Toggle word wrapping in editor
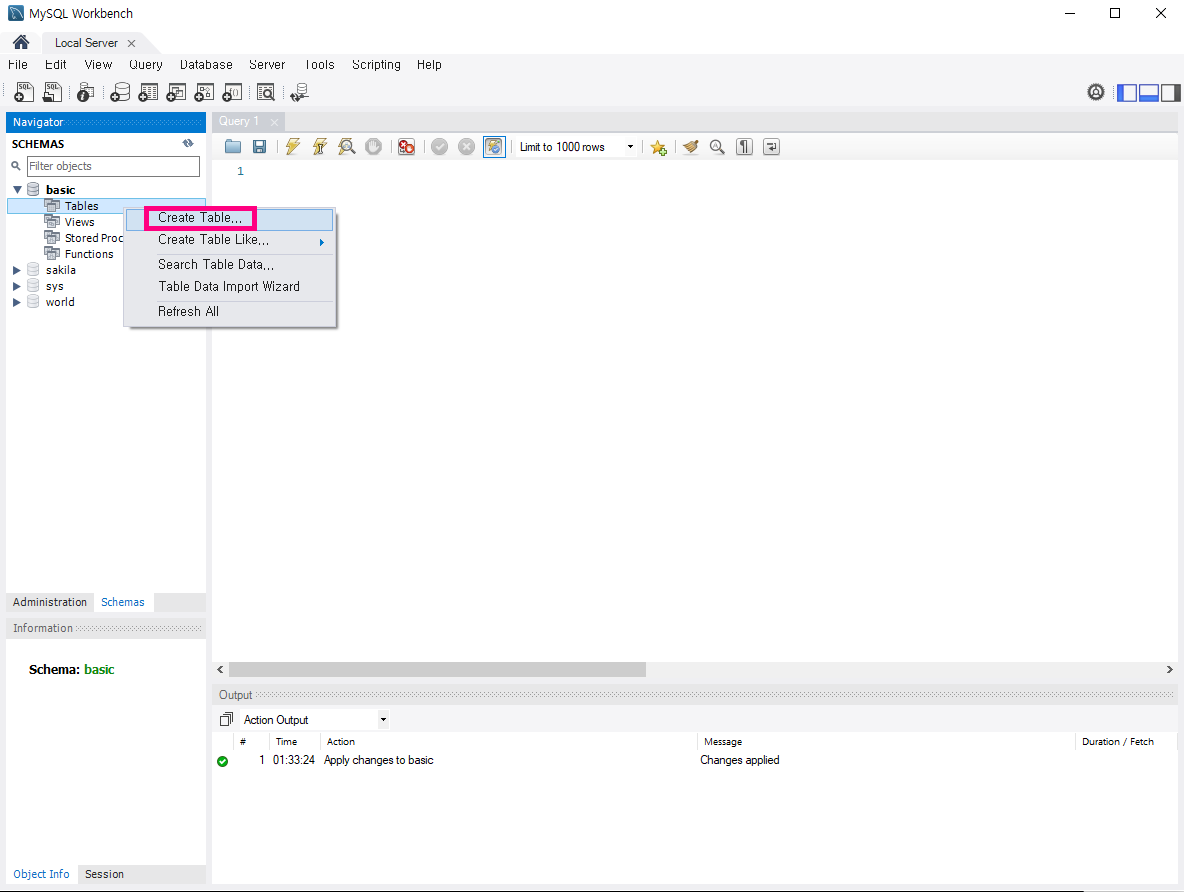The height and width of the screenshot is (892, 1184). click(x=771, y=147)
